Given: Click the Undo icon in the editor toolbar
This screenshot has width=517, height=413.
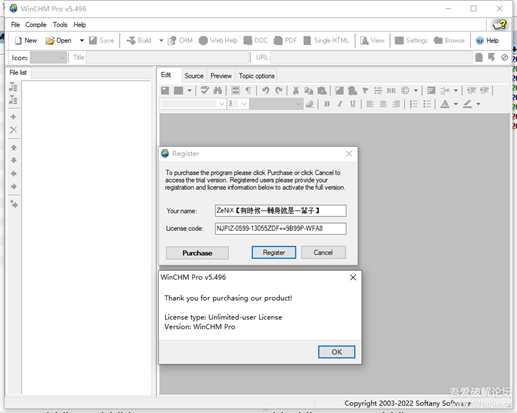Looking at the screenshot, I should [266, 90].
